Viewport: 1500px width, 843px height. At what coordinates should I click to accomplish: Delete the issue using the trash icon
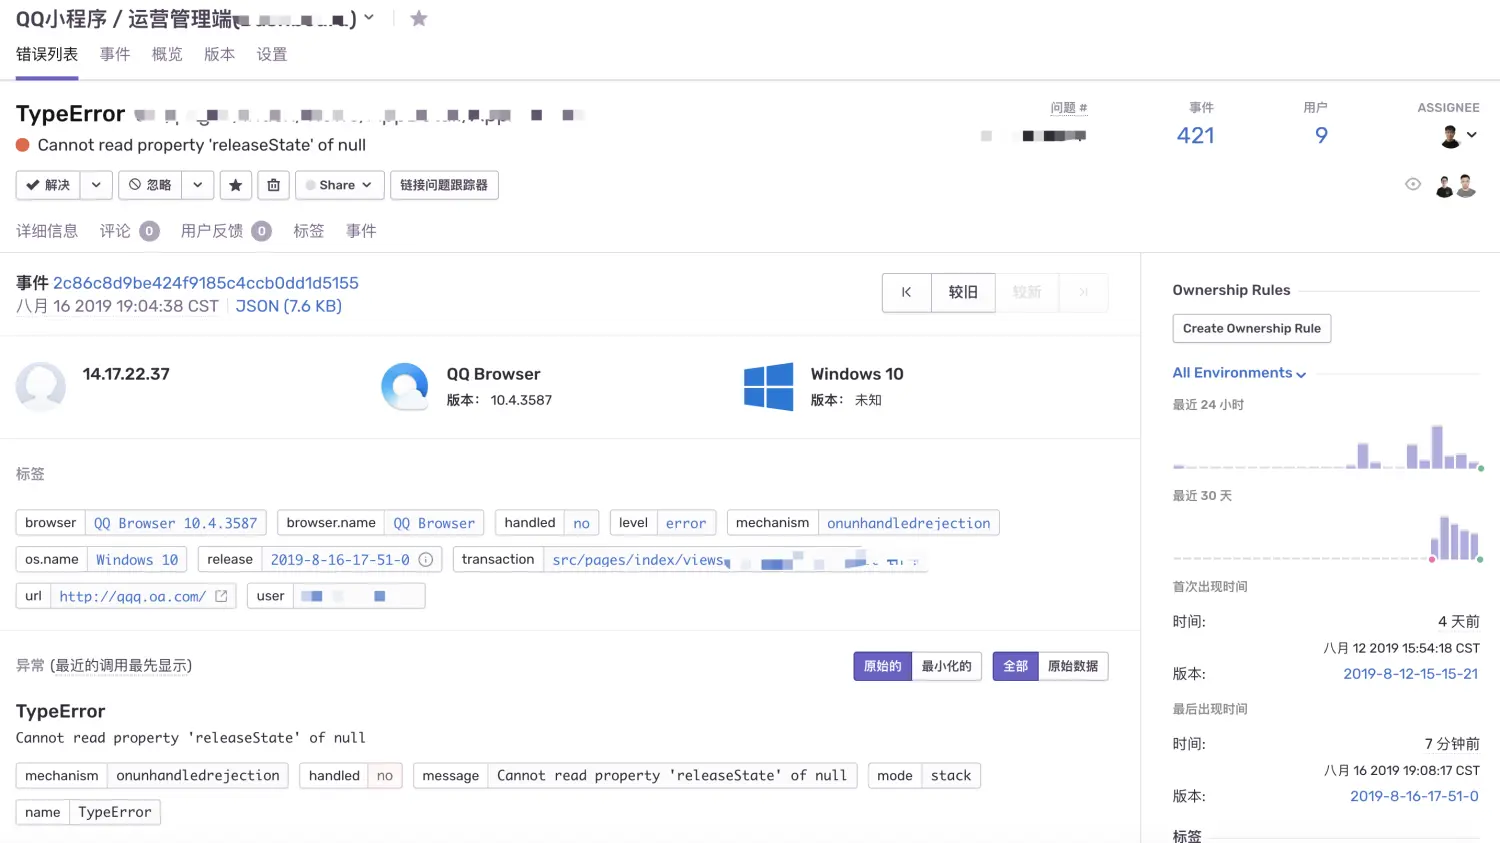273,185
